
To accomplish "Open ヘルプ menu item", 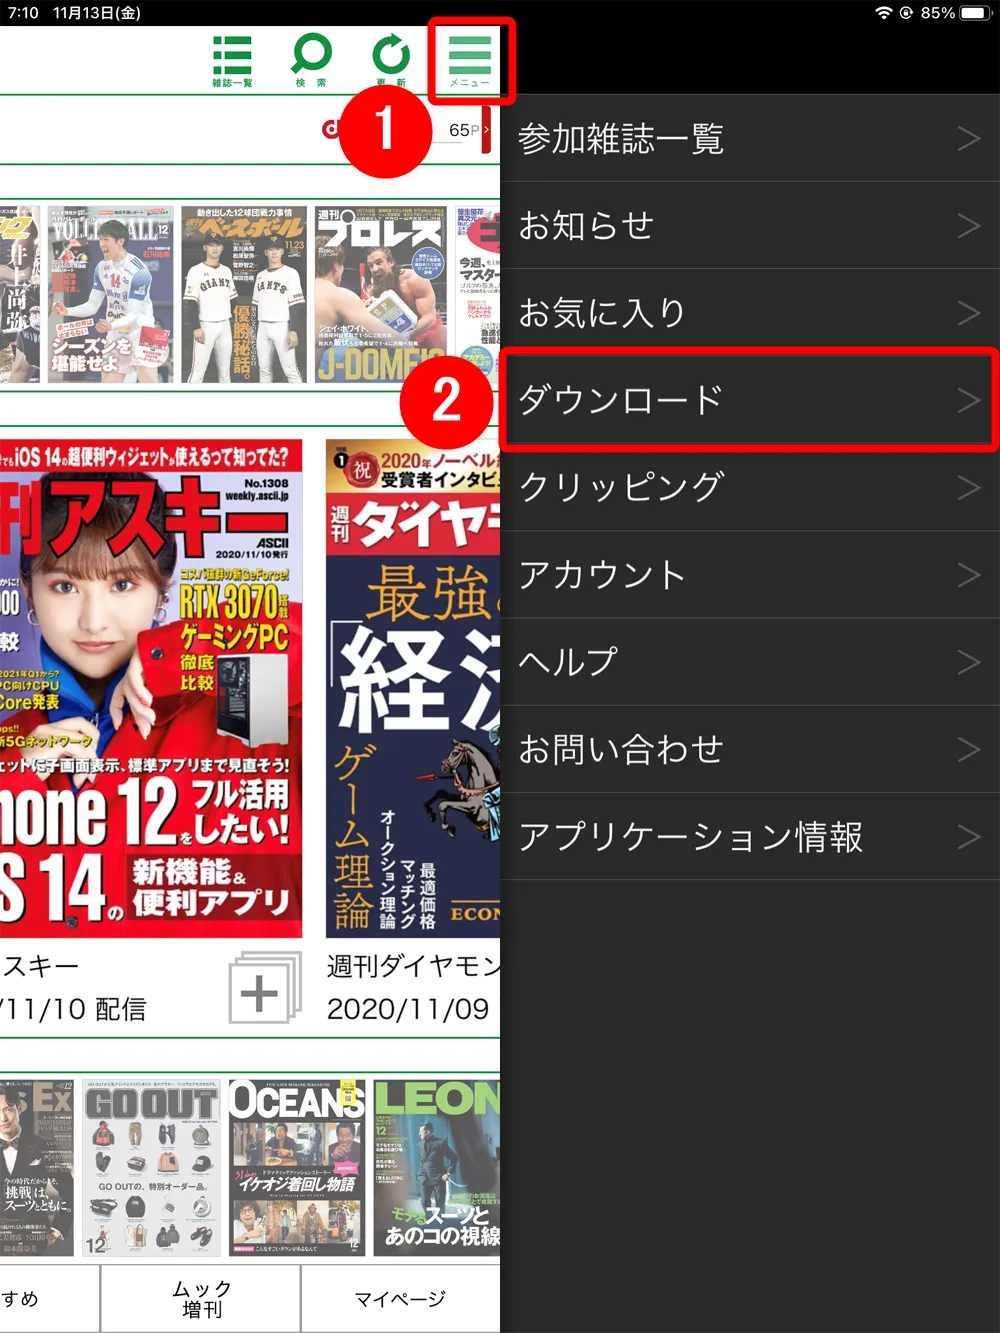I will 750,662.
